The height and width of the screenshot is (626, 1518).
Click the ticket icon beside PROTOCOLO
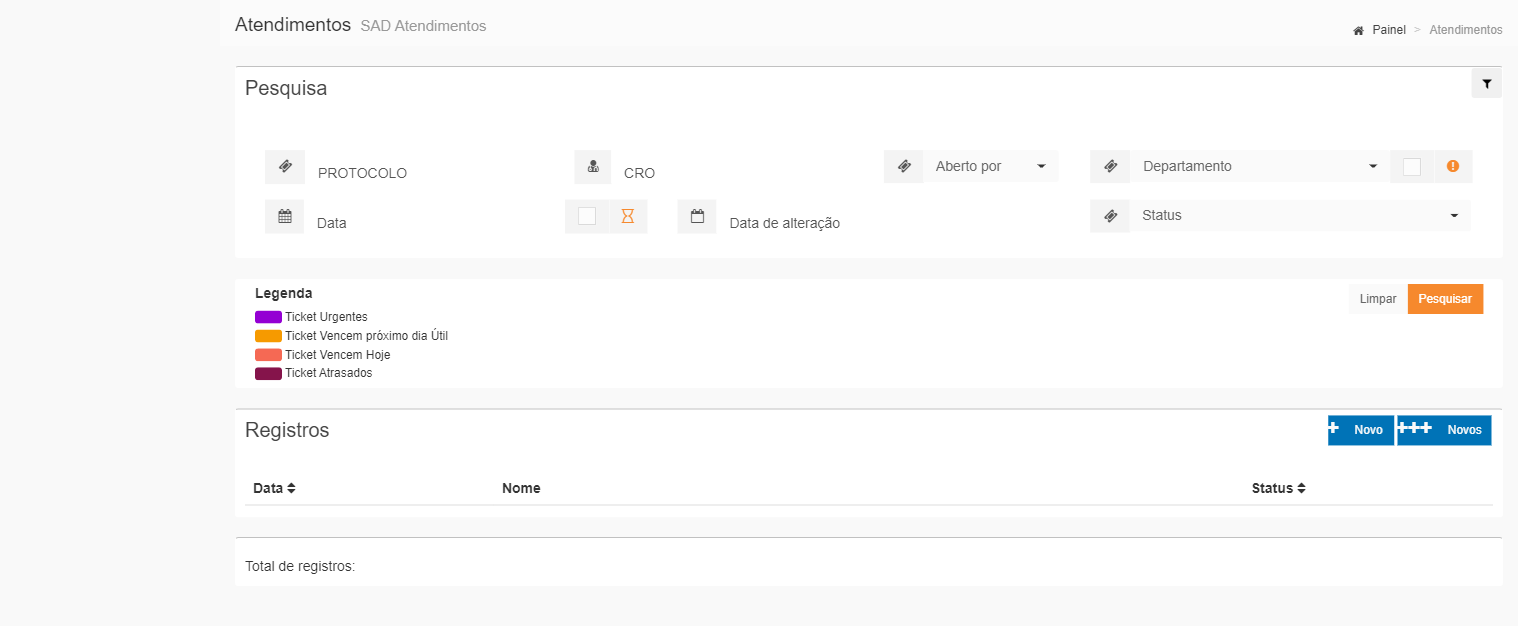pos(285,167)
